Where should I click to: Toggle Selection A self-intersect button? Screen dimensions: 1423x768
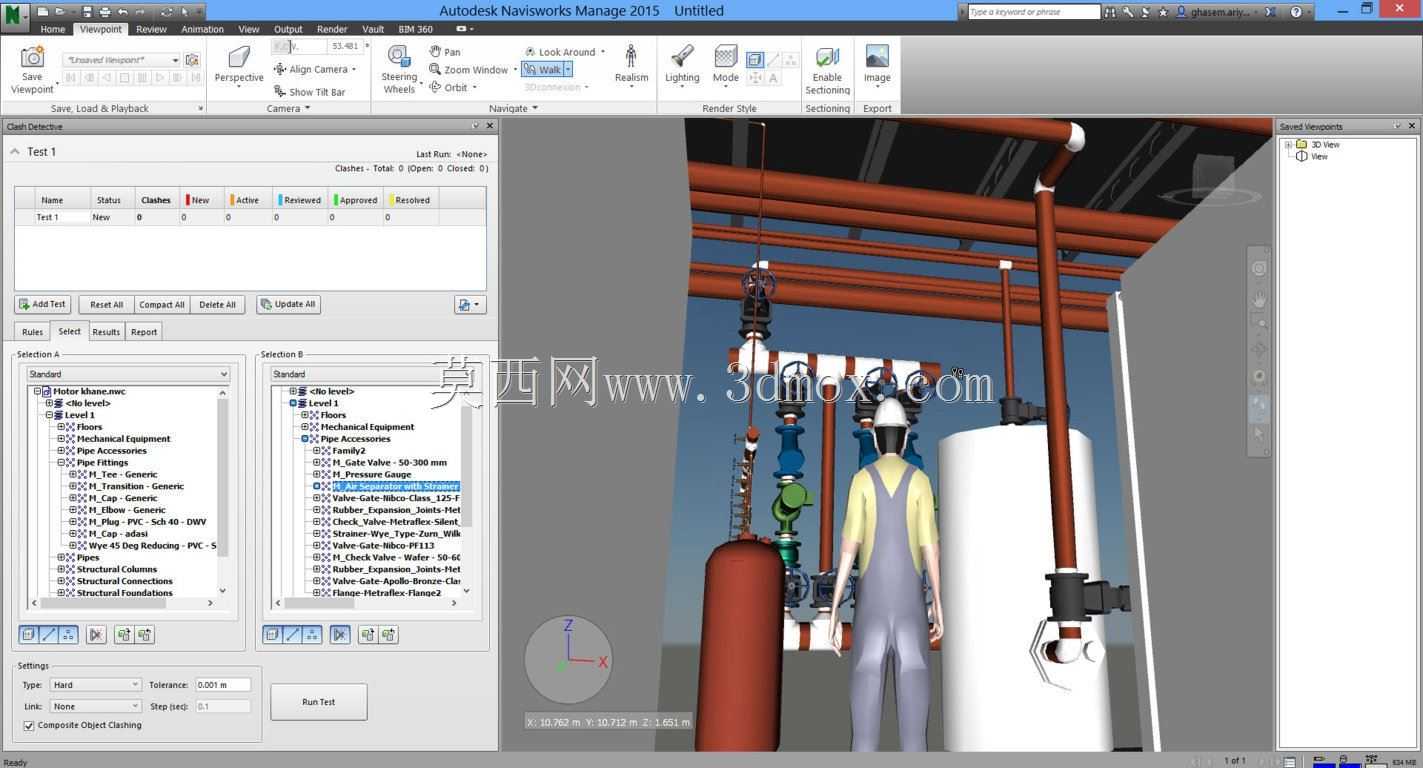point(96,634)
